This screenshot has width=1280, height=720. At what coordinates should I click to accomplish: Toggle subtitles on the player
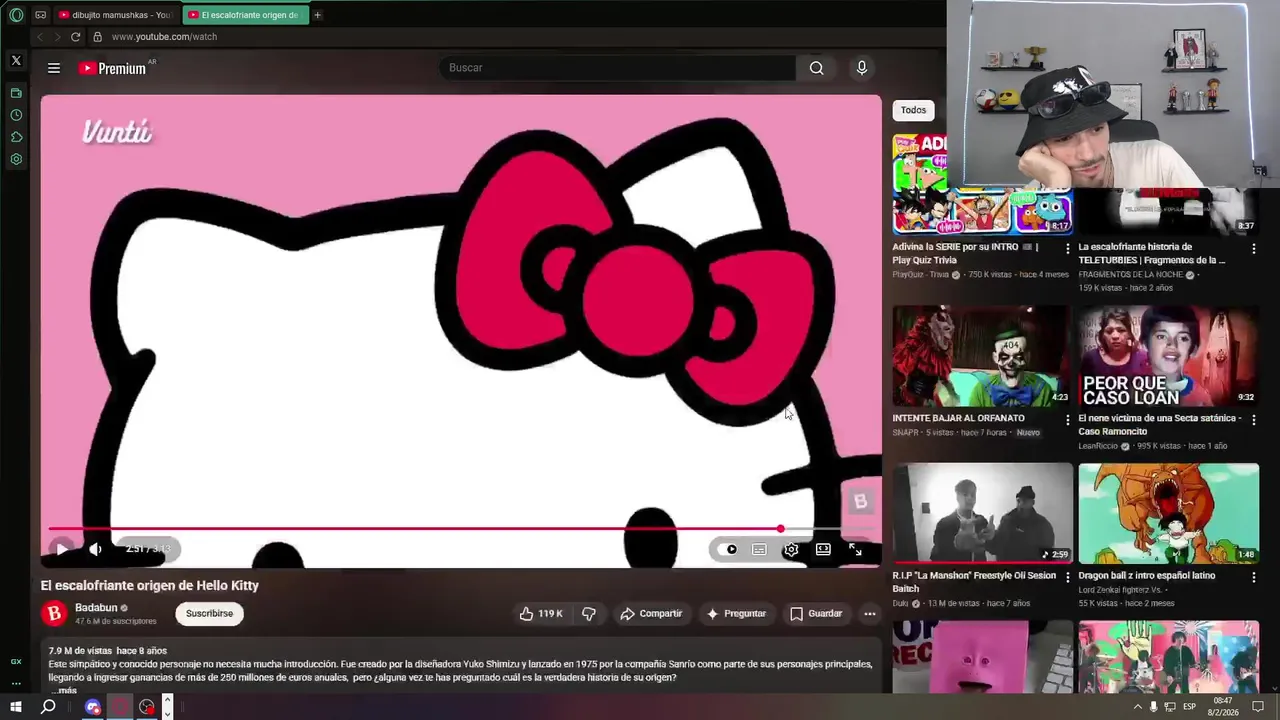click(x=760, y=549)
